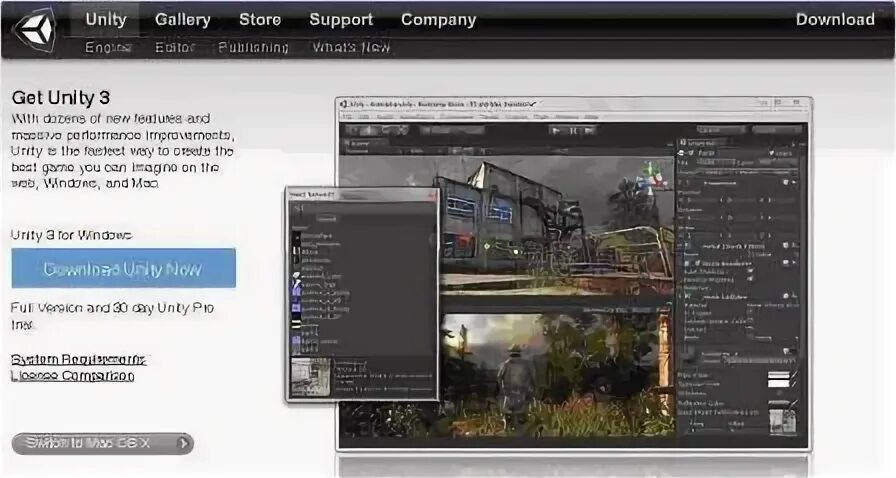Viewport: 896px width, 478px height.
Task: Open the System Requirements link
Action: point(78,360)
